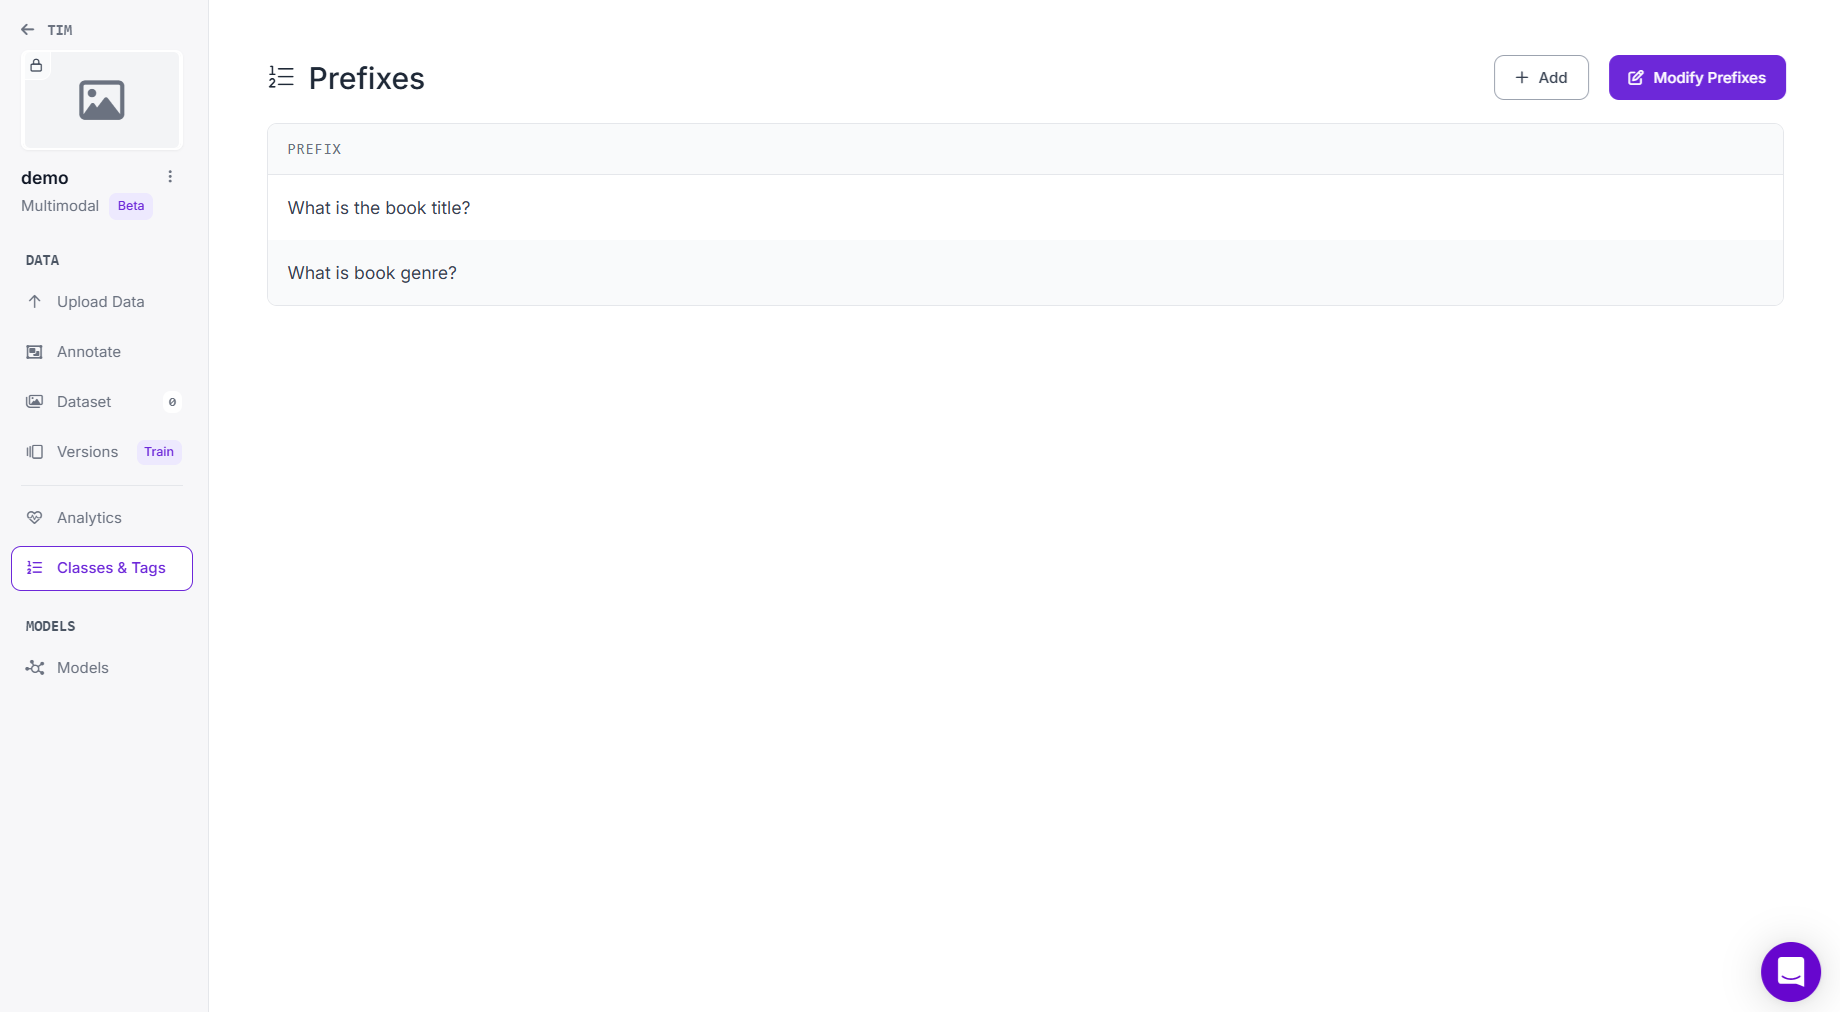This screenshot has height=1012, width=1840.
Task: Click the Dataset images icon
Action: 35,402
